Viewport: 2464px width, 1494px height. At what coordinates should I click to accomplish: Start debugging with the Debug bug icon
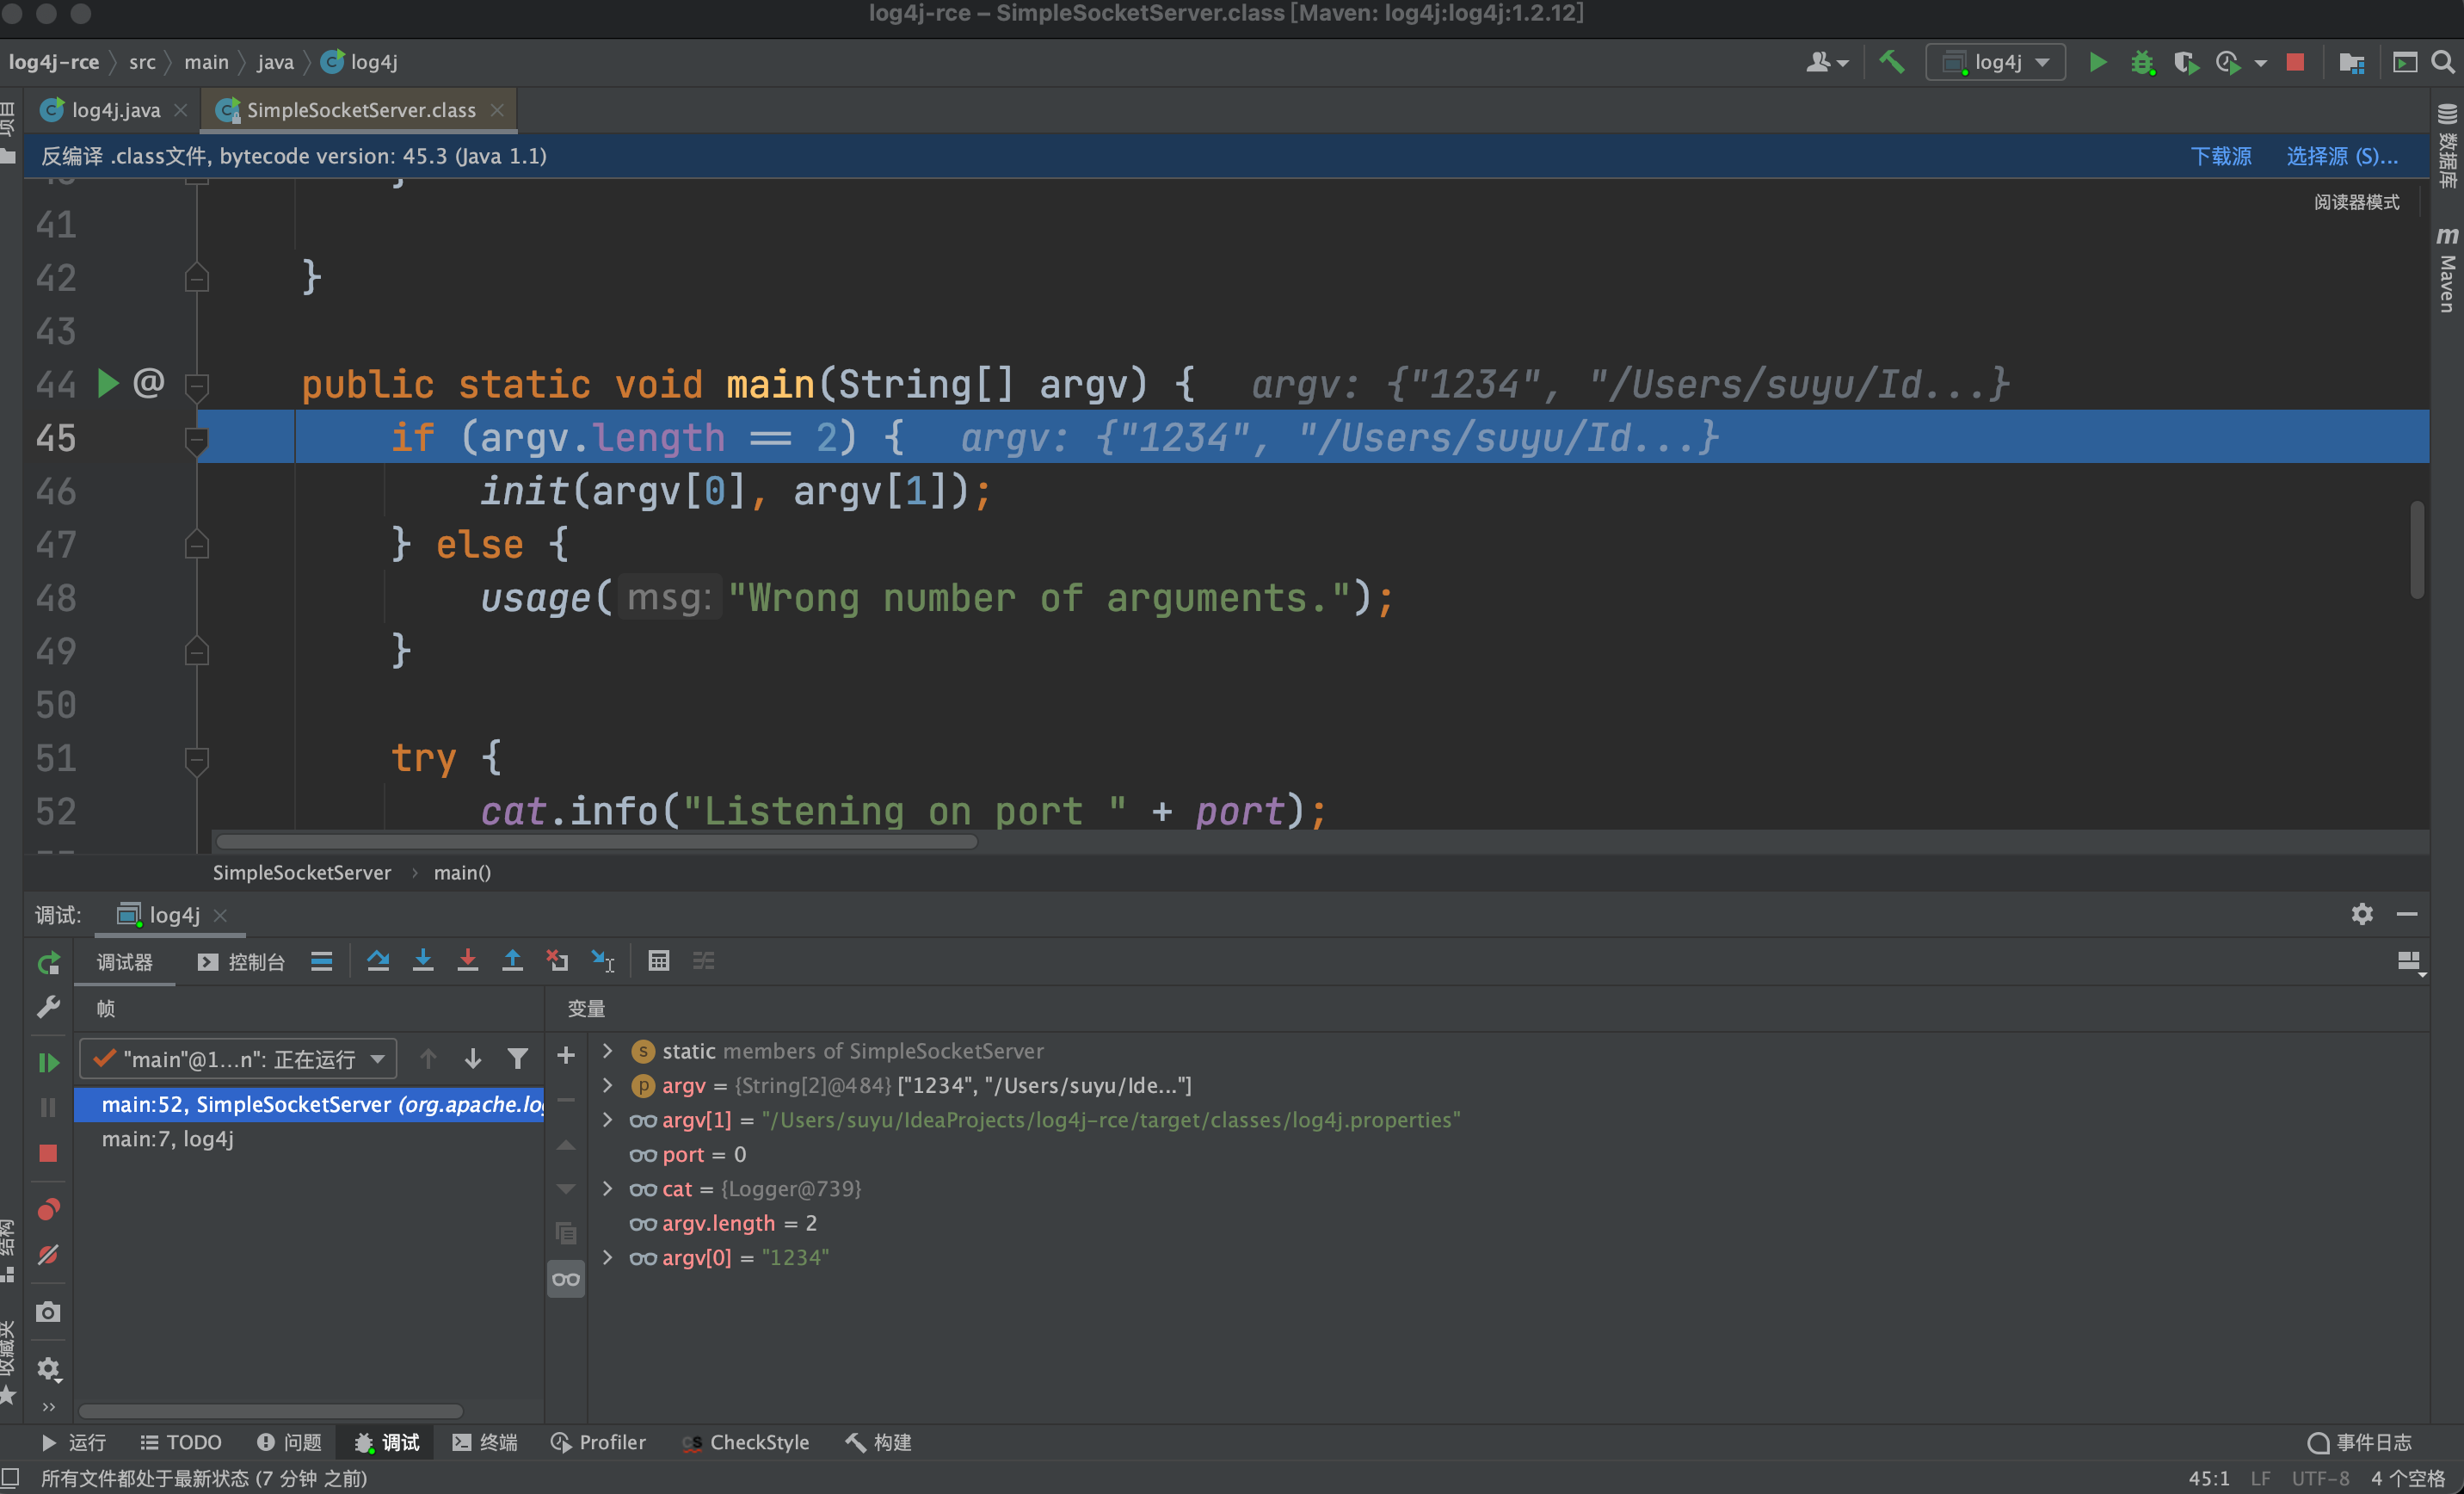[x=2142, y=62]
